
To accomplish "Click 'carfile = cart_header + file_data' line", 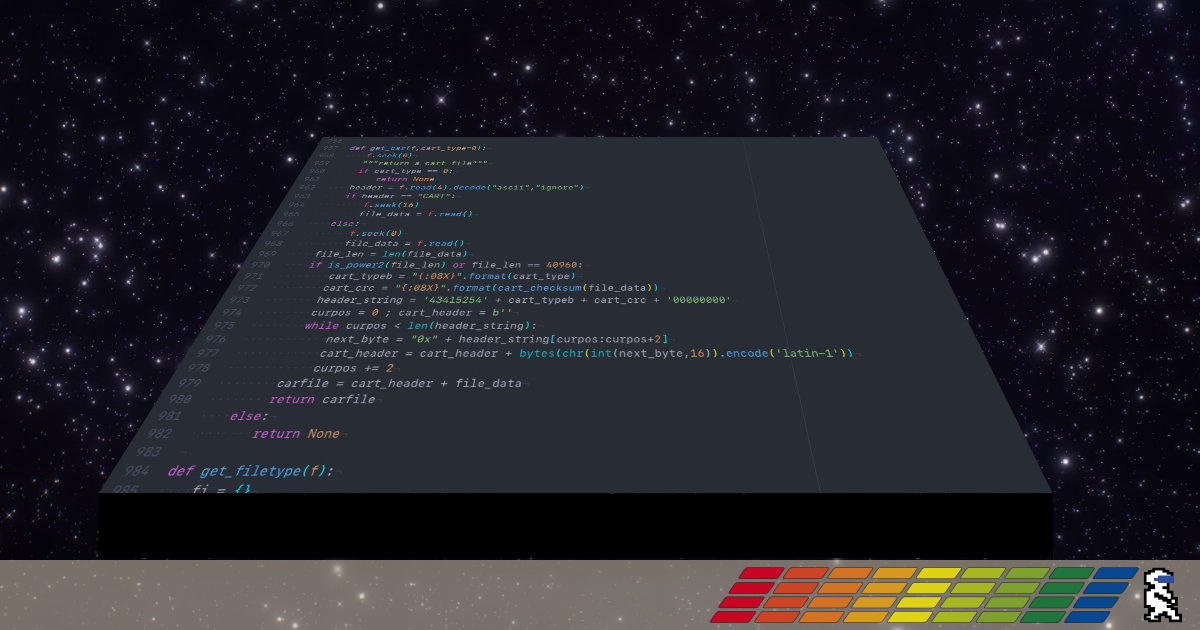I will [x=399, y=383].
